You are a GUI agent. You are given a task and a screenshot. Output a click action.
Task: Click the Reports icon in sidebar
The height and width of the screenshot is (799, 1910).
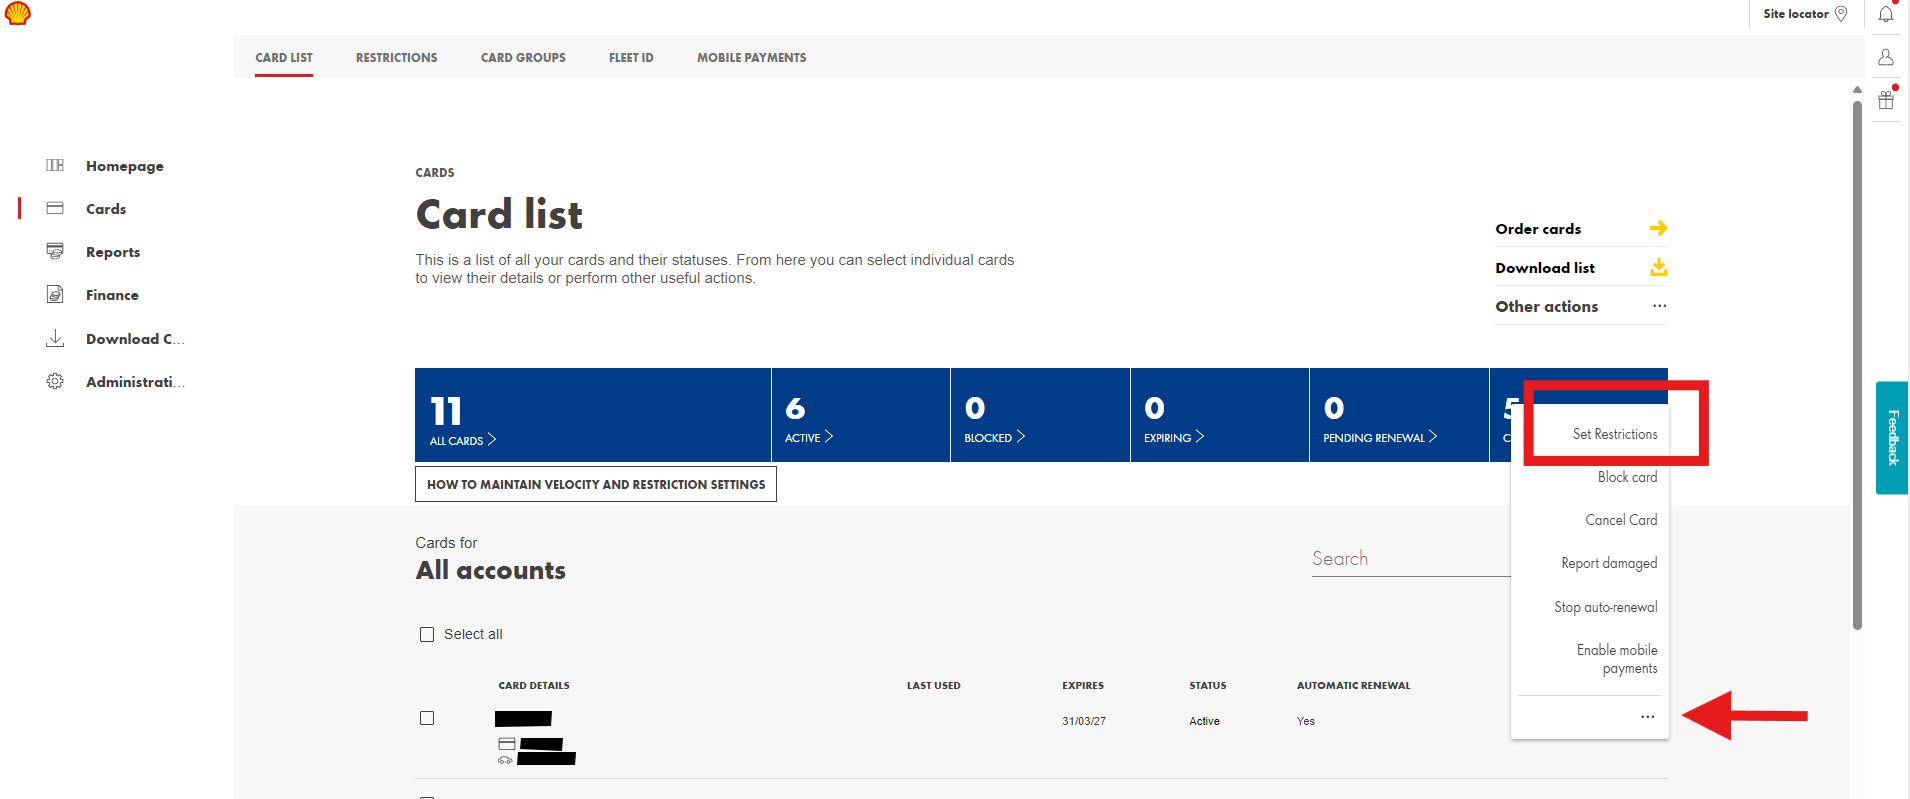point(55,252)
